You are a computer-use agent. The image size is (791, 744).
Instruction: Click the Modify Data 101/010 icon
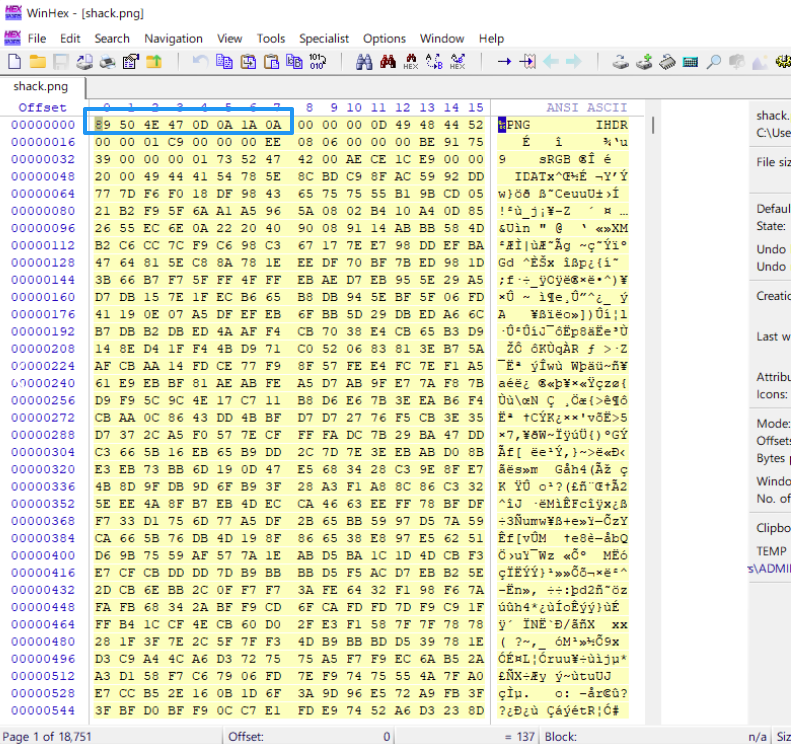pos(317,62)
